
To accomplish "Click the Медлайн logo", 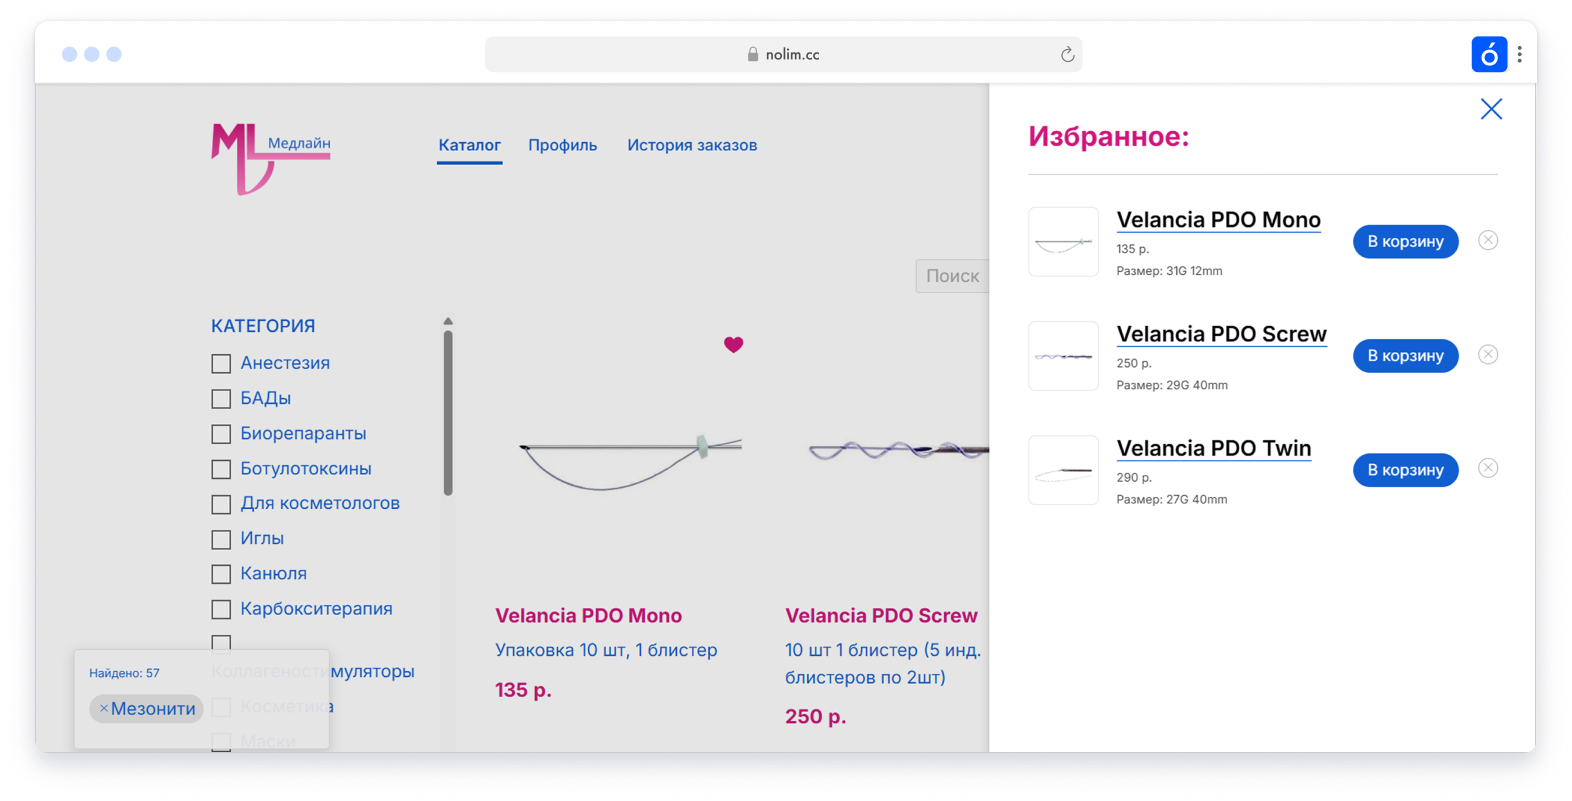I will tap(270, 158).
